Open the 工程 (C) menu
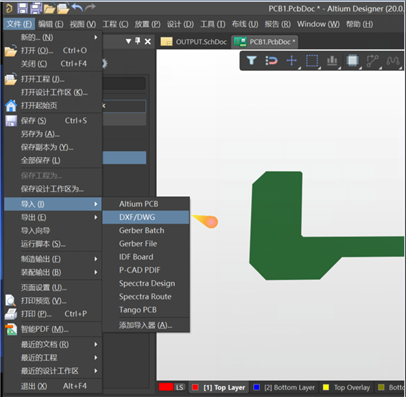This screenshot has width=406, height=397. pos(115,24)
